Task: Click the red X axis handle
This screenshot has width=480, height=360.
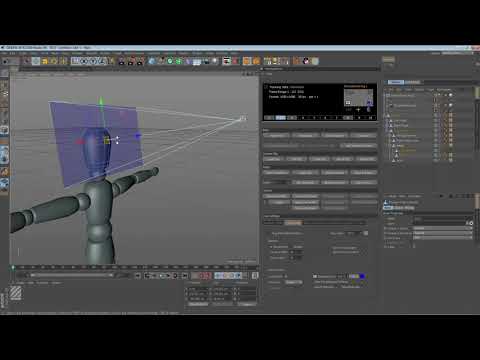Action: 80,142
